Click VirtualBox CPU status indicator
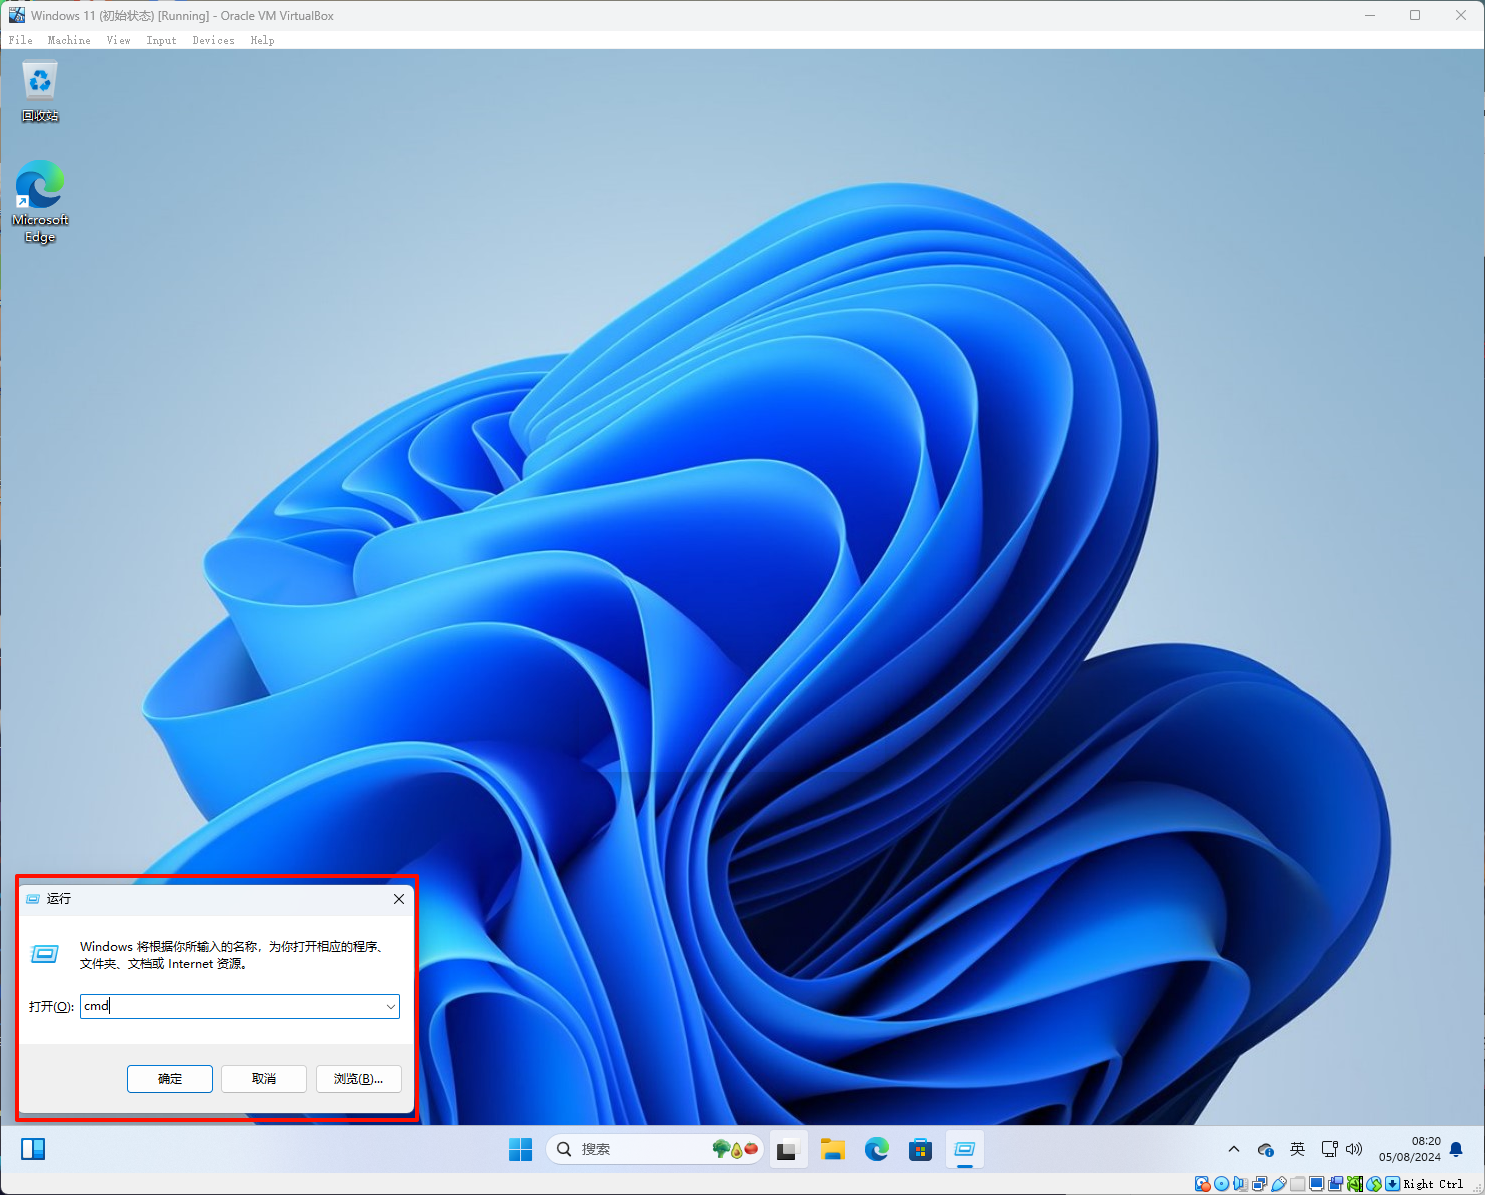1485x1195 pixels. (1355, 1184)
